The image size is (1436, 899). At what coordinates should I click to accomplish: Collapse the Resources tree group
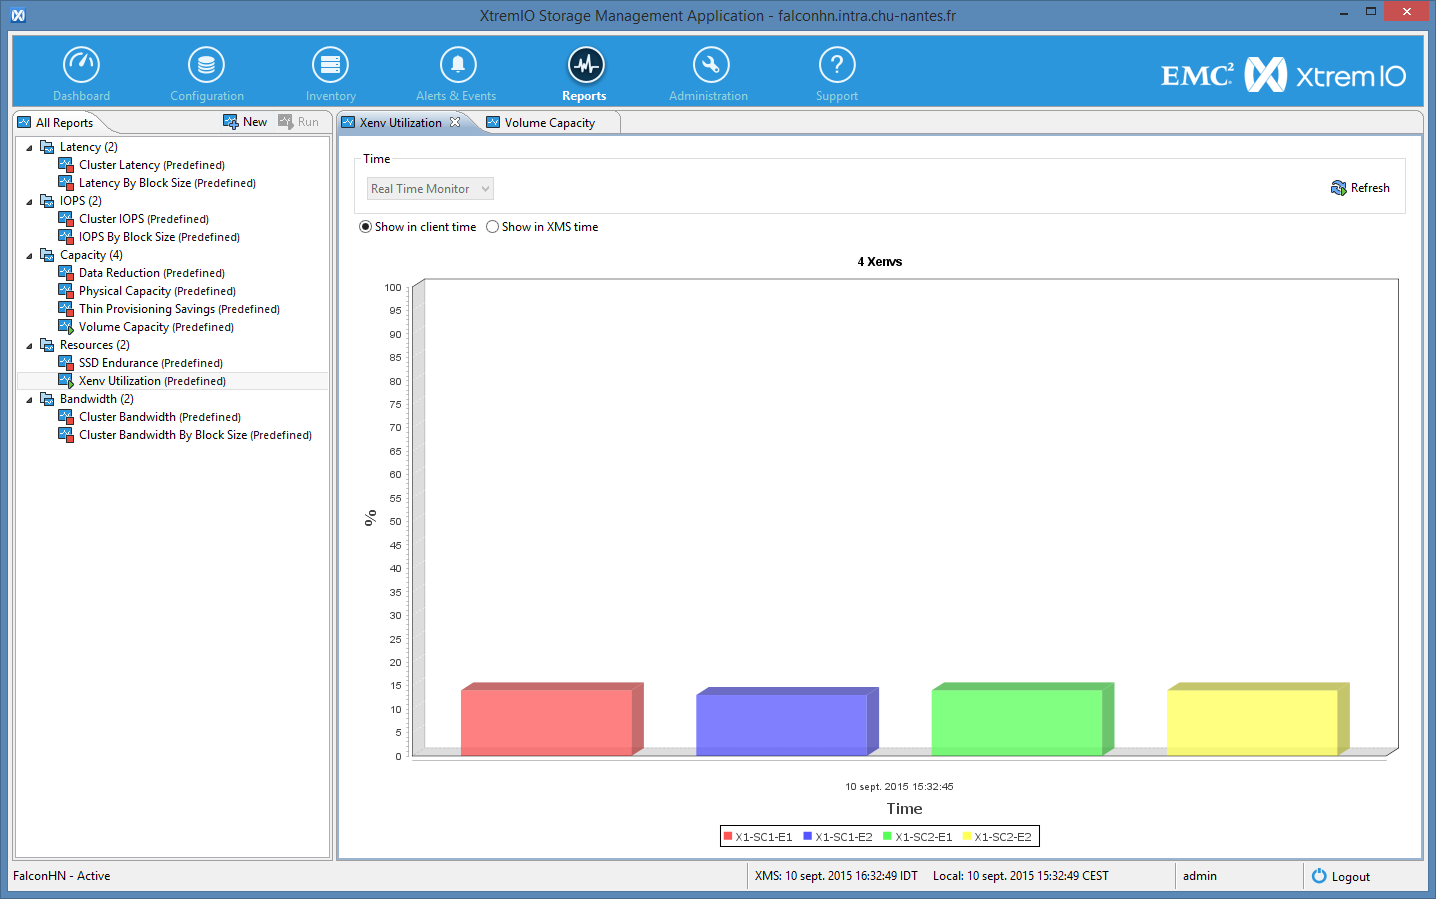click(29, 346)
